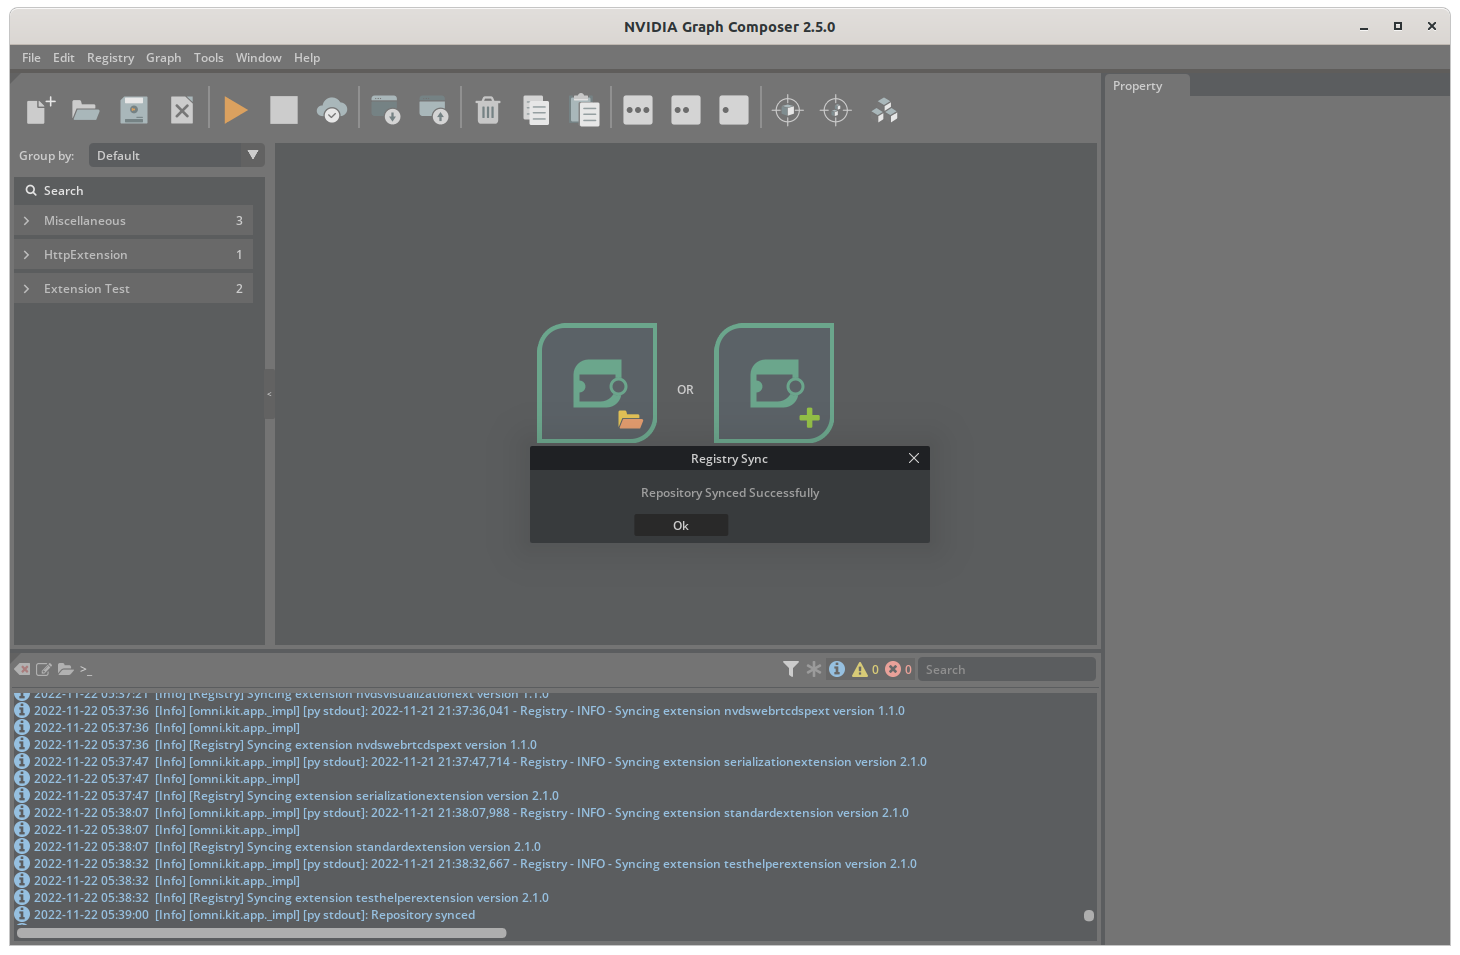The width and height of the screenshot is (1460, 955).
Task: Click the console edit pencil icon
Action: 44,669
